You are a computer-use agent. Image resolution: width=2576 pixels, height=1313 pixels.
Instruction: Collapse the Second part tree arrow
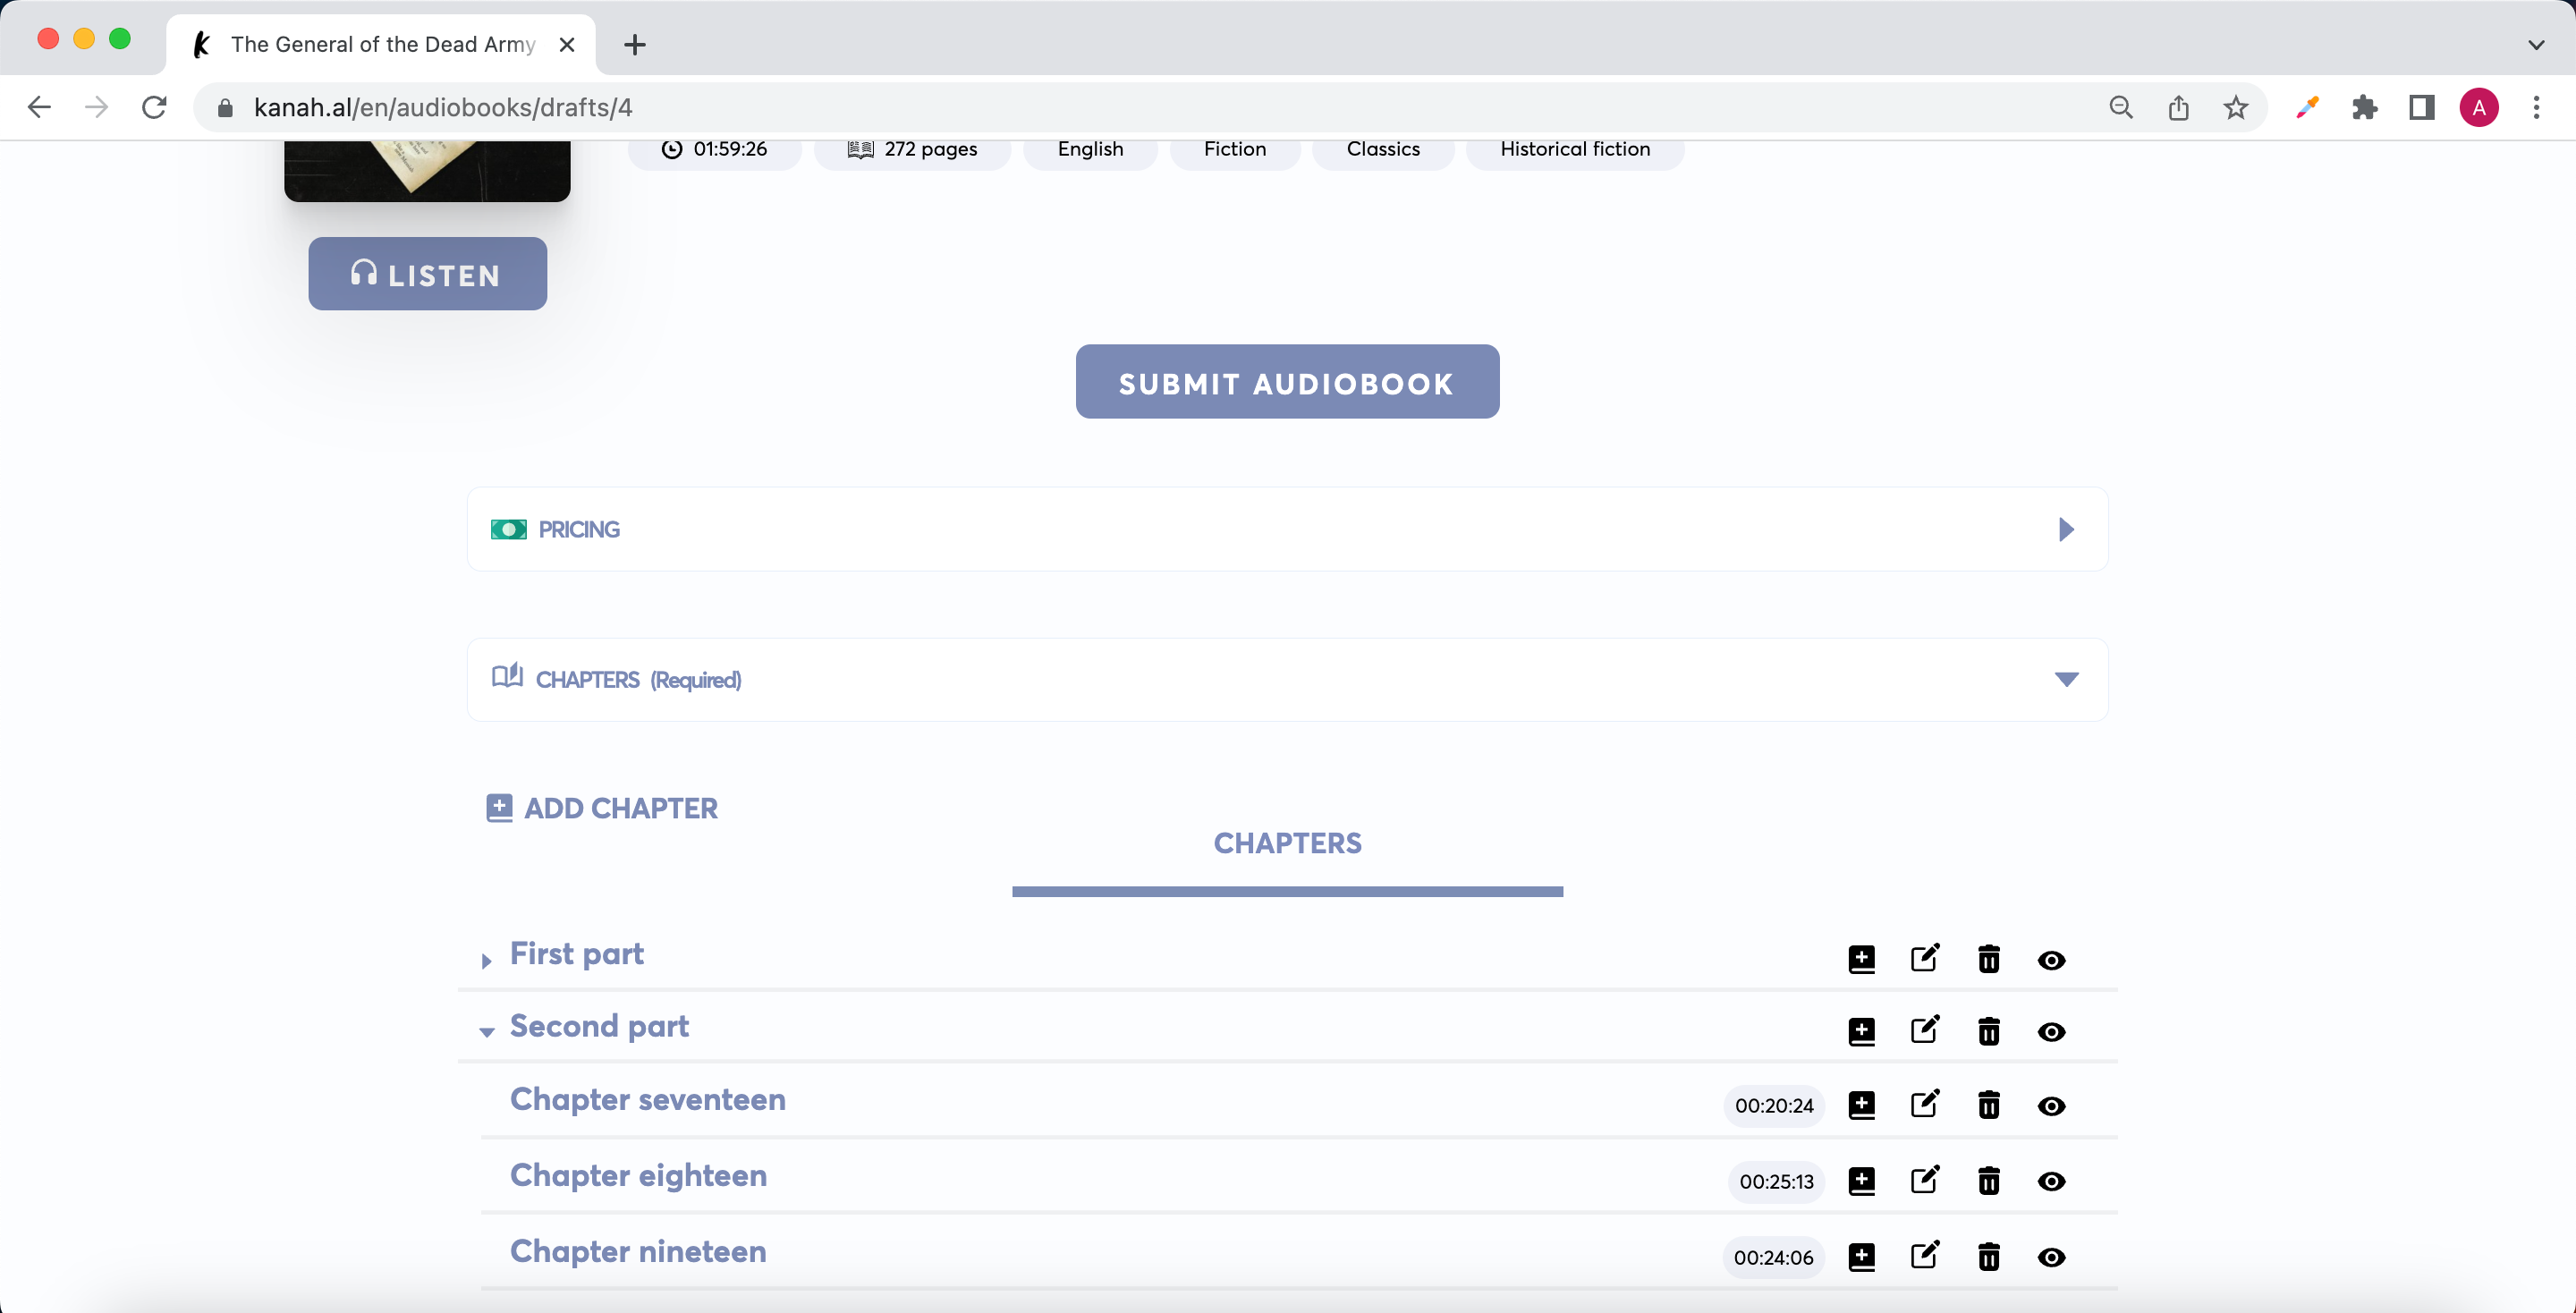[x=487, y=1032]
